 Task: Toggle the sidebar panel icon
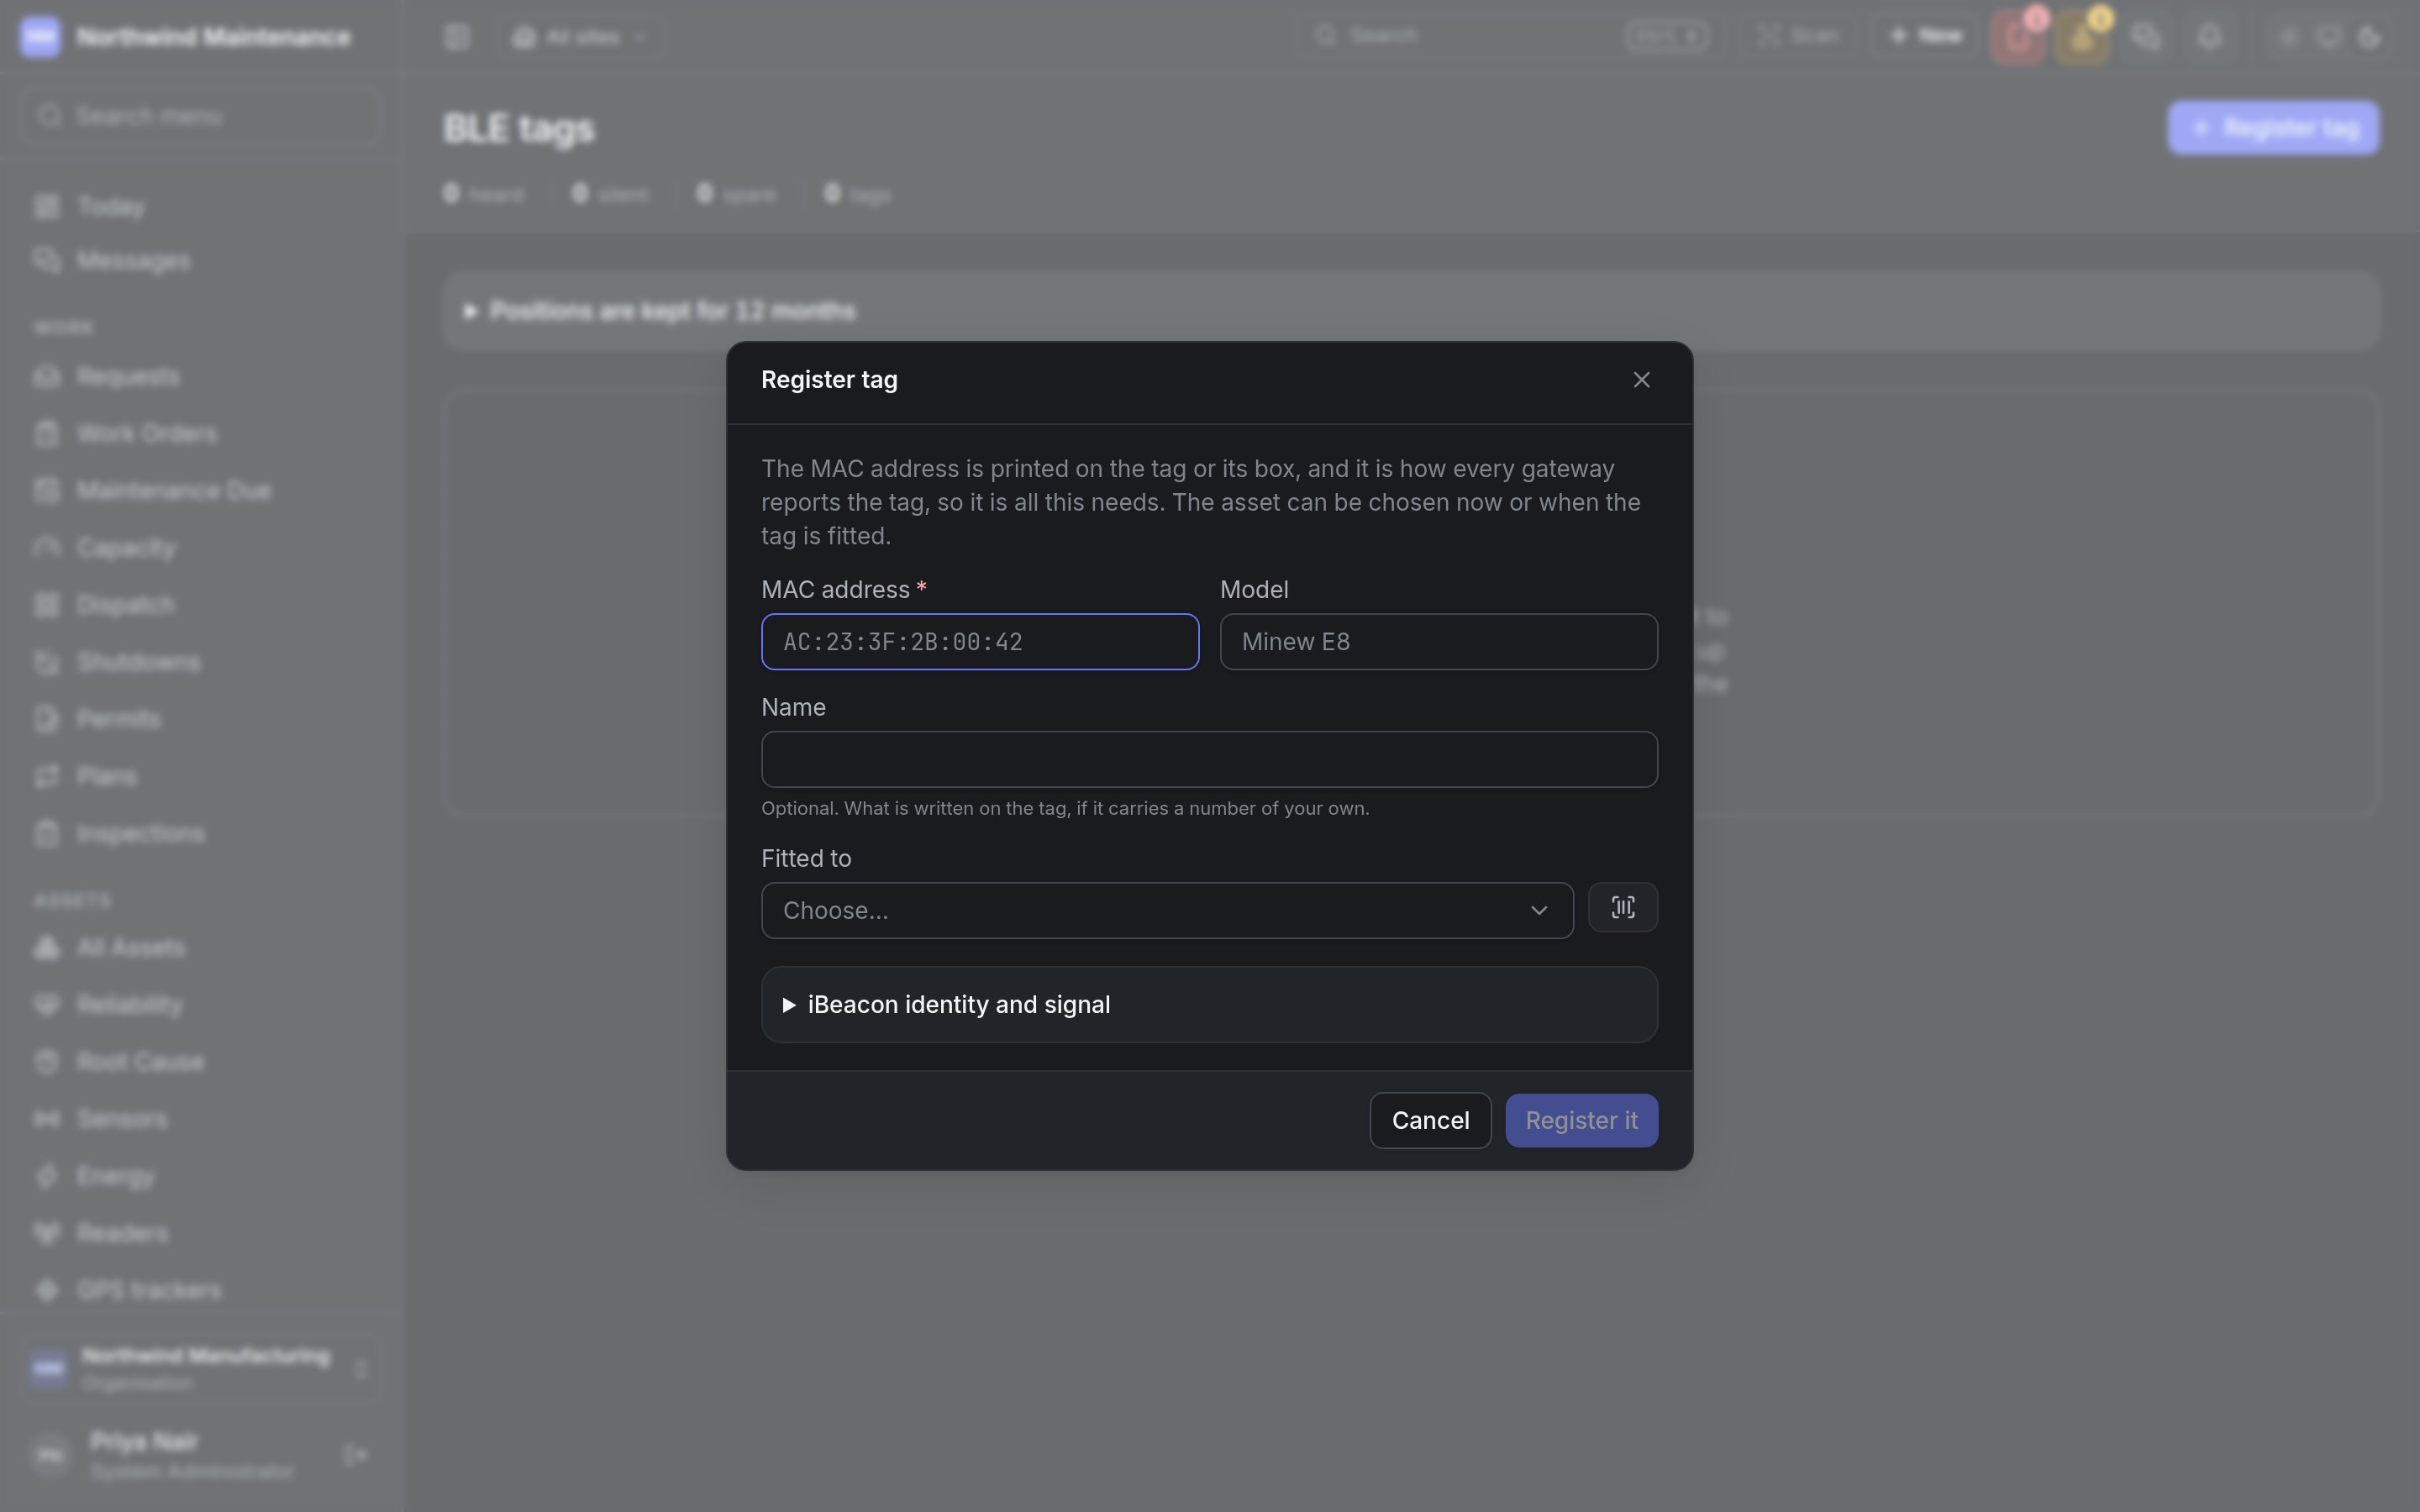pyautogui.click(x=457, y=37)
